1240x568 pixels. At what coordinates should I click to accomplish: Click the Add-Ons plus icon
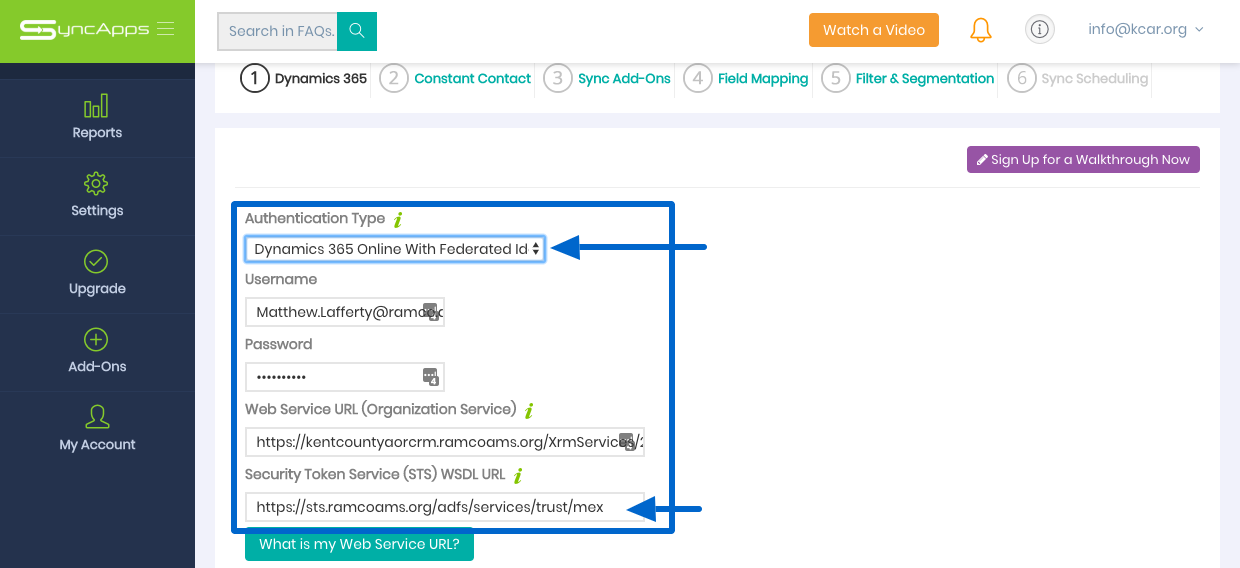(x=96, y=340)
